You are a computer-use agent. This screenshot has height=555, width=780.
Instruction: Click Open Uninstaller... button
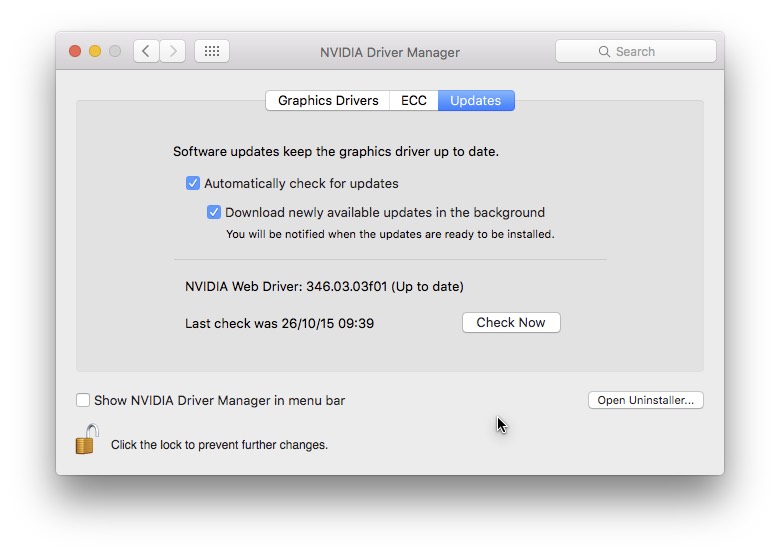tap(646, 400)
